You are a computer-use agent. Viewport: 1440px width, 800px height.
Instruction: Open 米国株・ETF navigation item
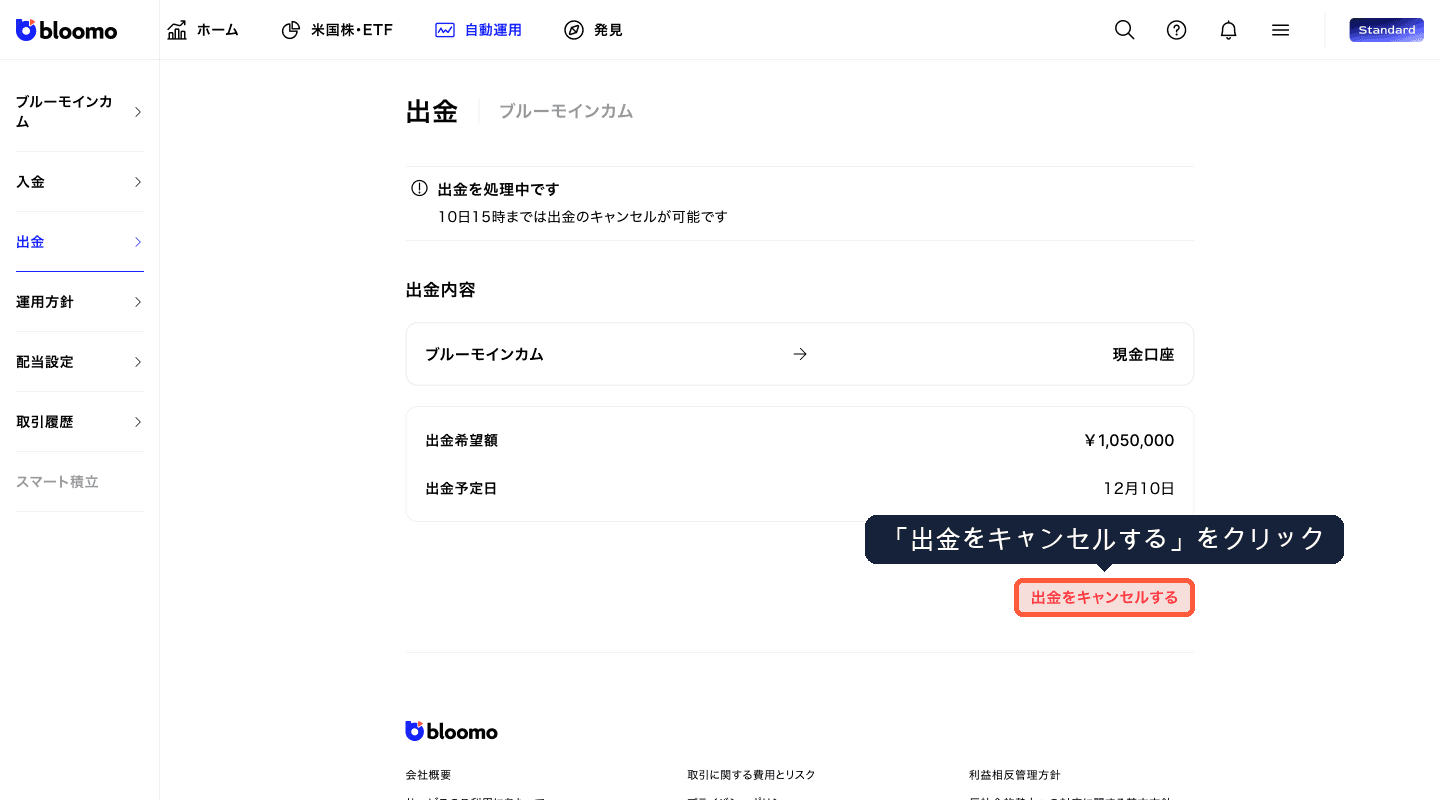(337, 30)
